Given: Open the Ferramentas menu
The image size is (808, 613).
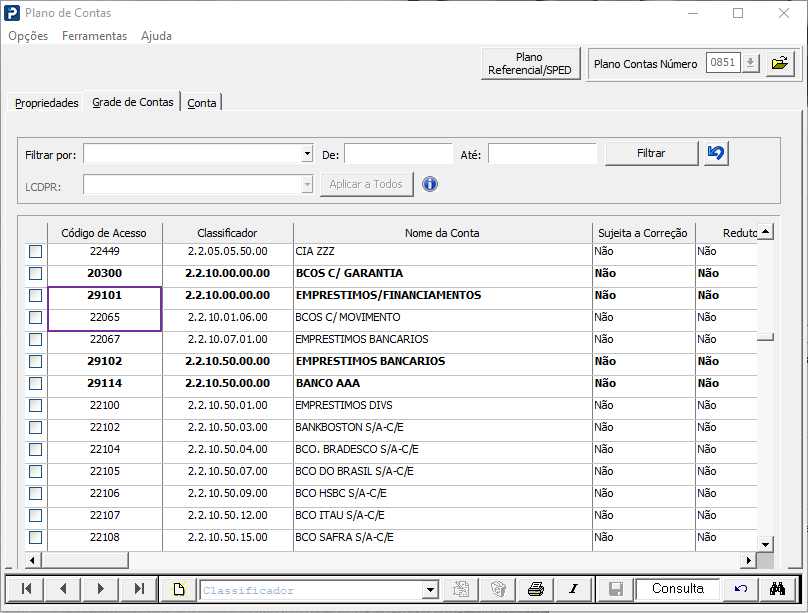Looking at the screenshot, I should 94,36.
